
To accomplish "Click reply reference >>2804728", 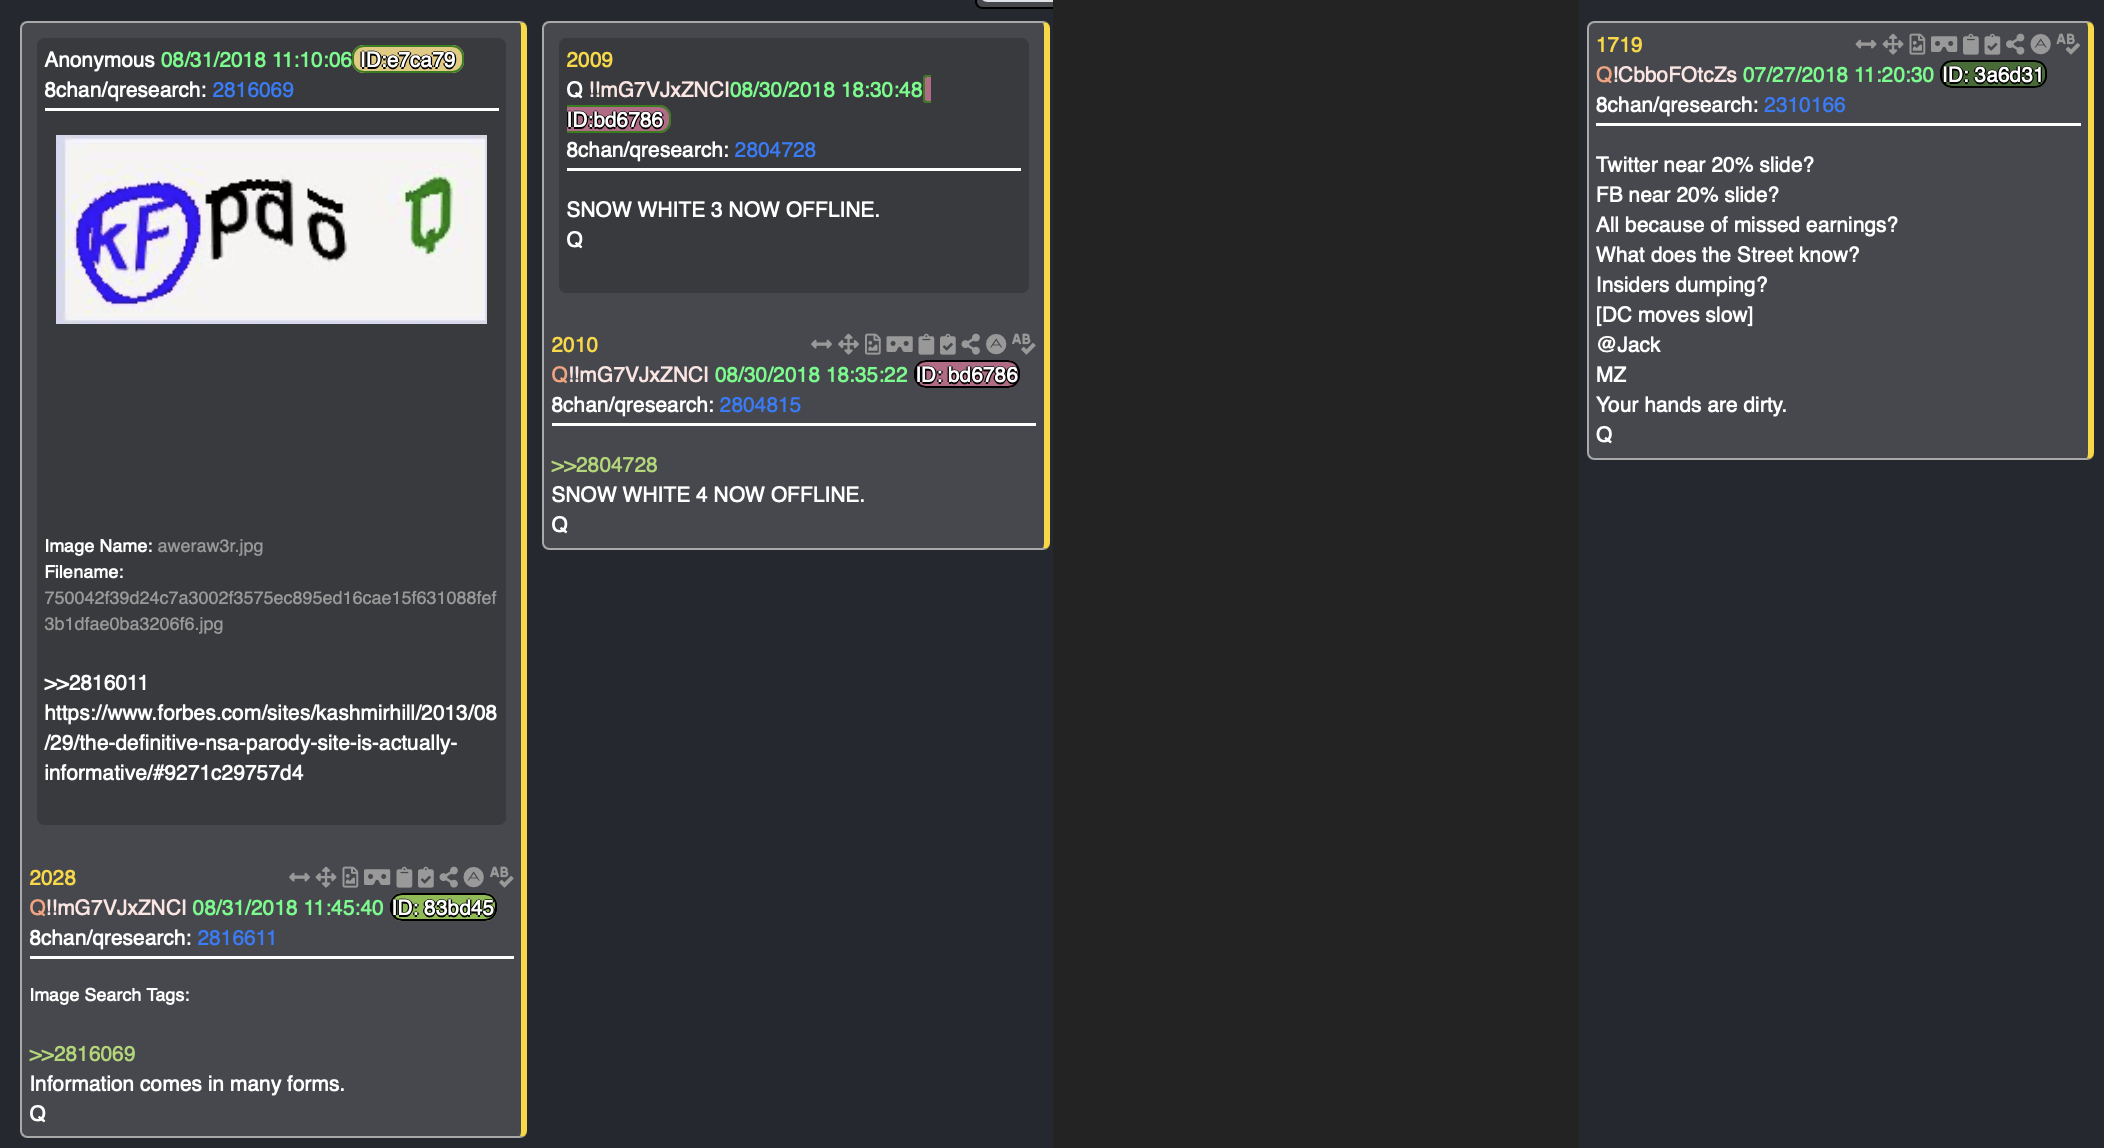I will (604, 465).
